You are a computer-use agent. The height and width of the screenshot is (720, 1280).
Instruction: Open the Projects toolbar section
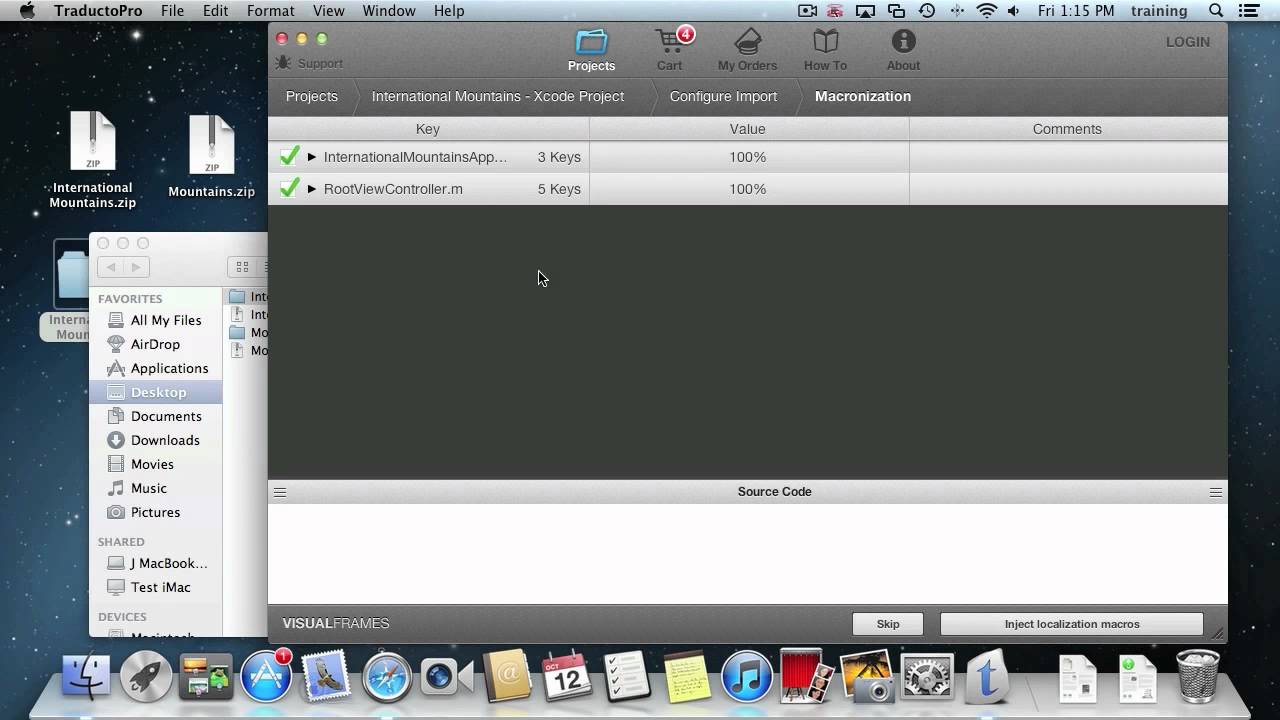pyautogui.click(x=591, y=50)
